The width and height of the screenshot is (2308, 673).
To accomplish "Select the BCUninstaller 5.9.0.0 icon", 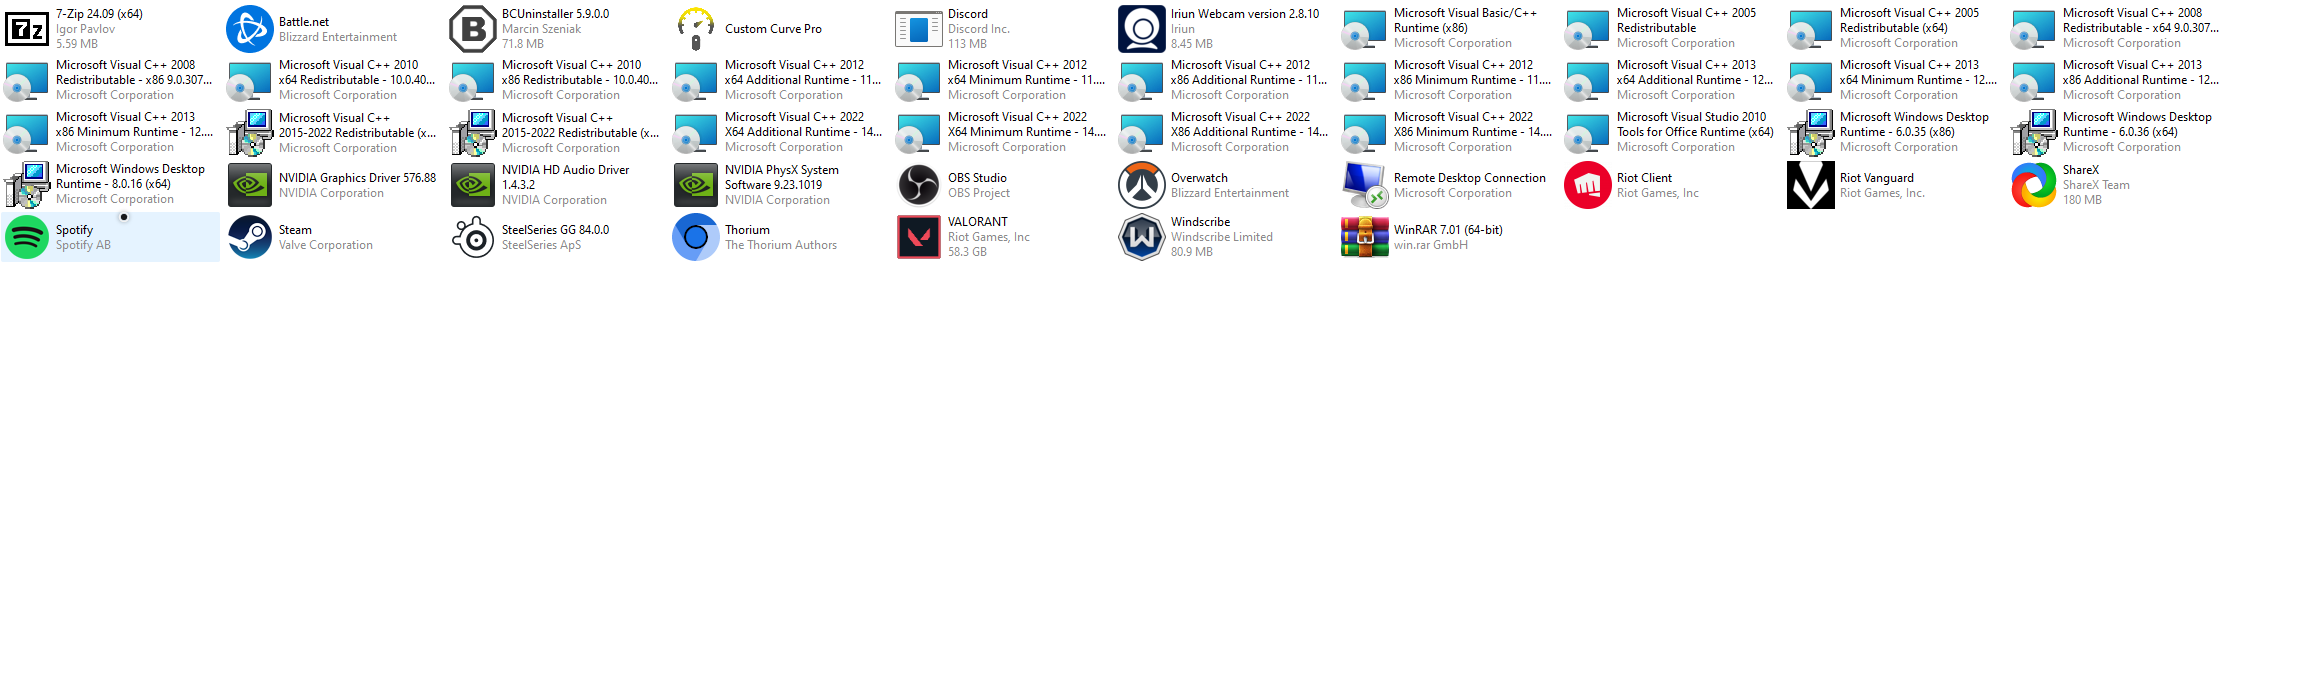I will point(473,29).
